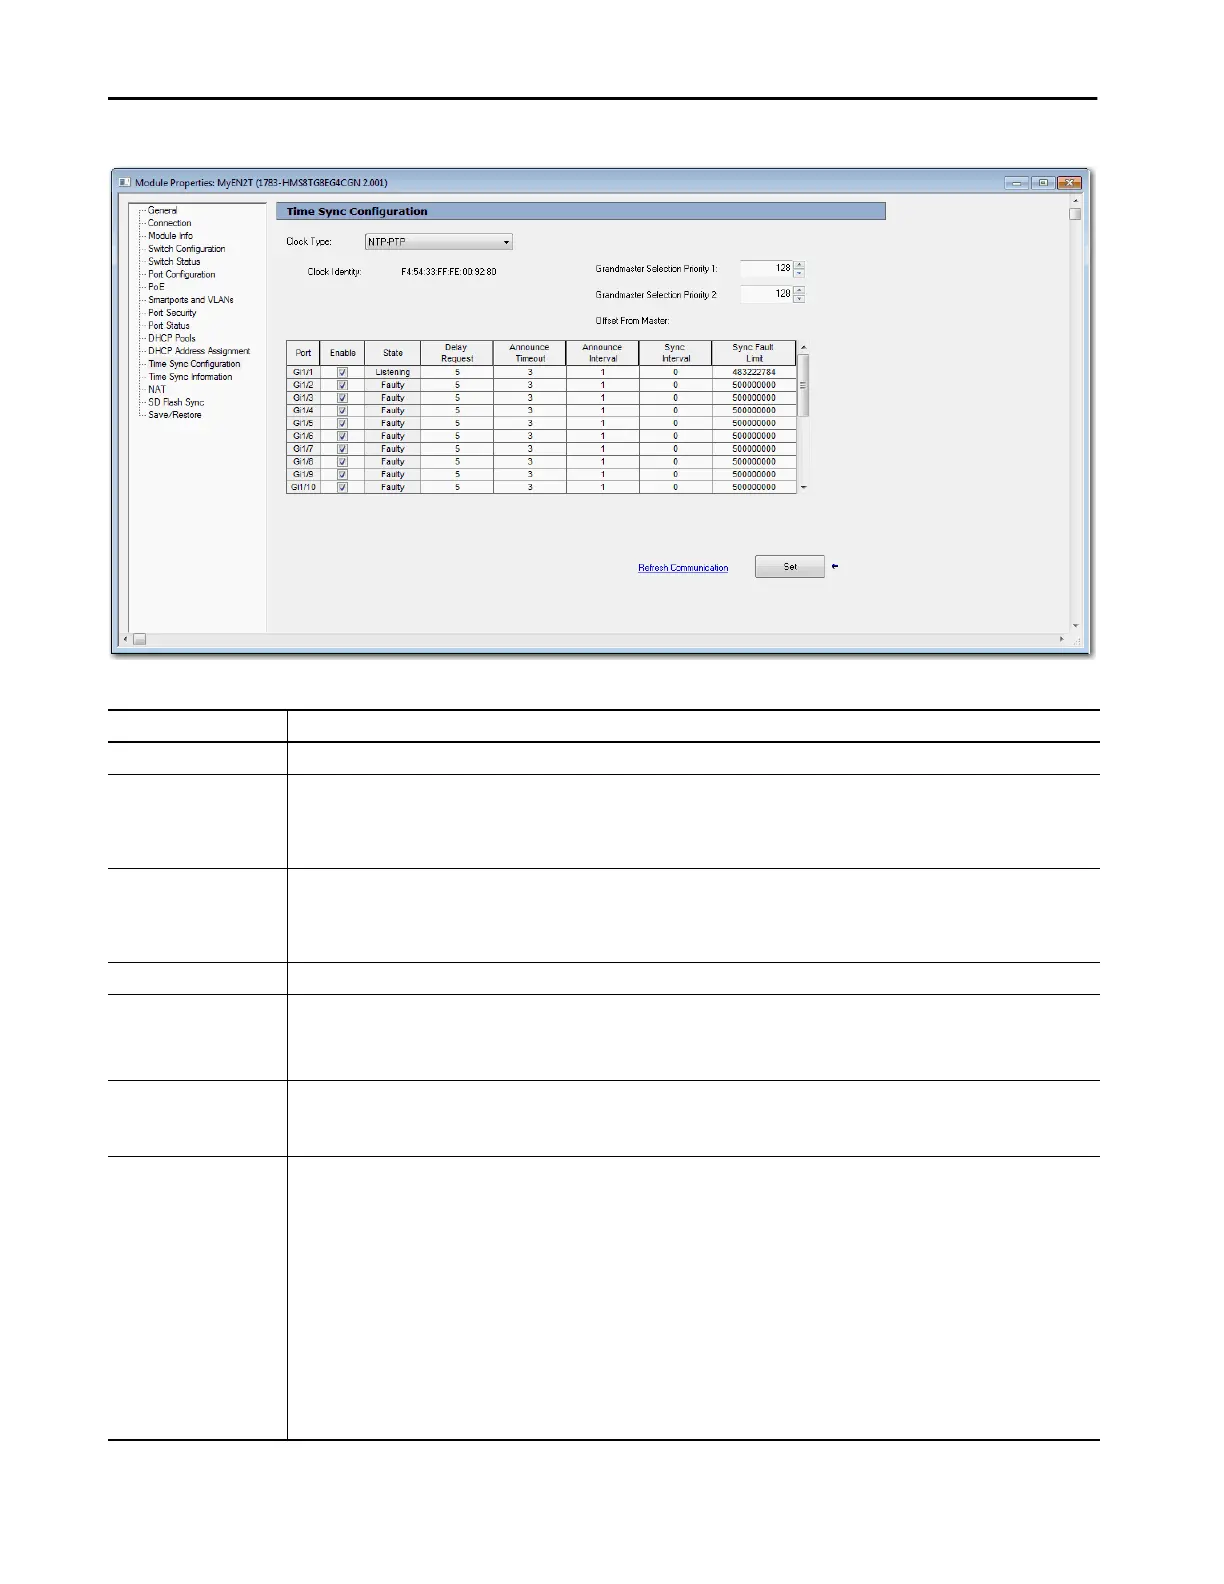Click the Delay Request column header

(x=457, y=353)
